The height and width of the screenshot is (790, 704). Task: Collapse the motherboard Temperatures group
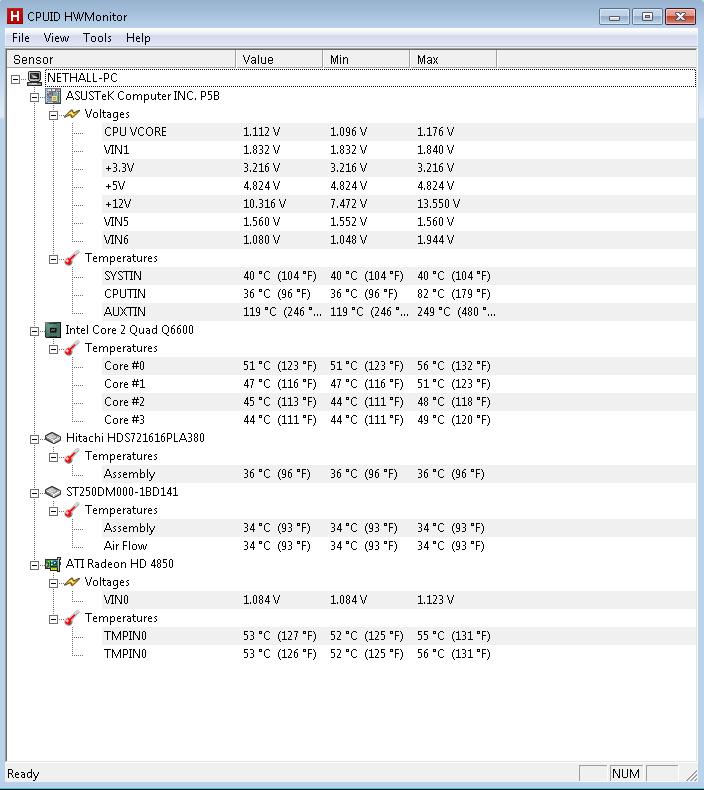coord(53,259)
